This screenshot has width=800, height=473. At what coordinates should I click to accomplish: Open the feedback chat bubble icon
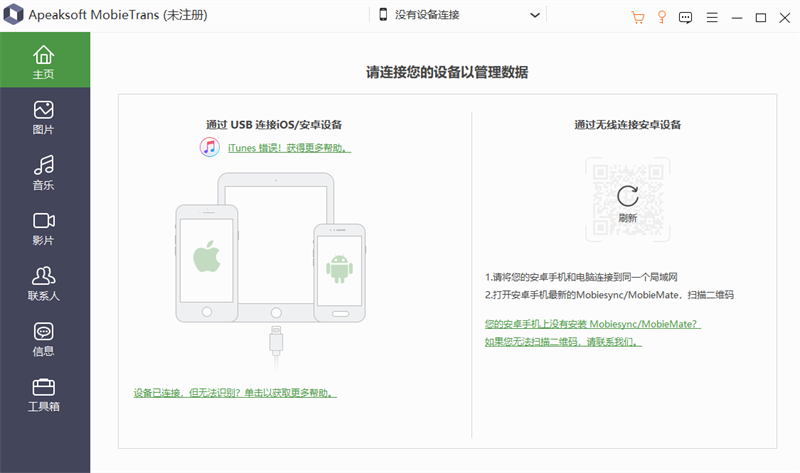pyautogui.click(x=685, y=18)
